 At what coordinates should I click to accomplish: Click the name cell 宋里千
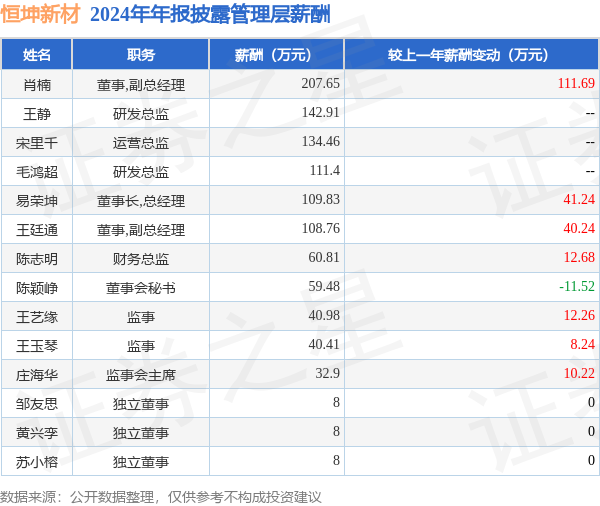click(x=37, y=143)
